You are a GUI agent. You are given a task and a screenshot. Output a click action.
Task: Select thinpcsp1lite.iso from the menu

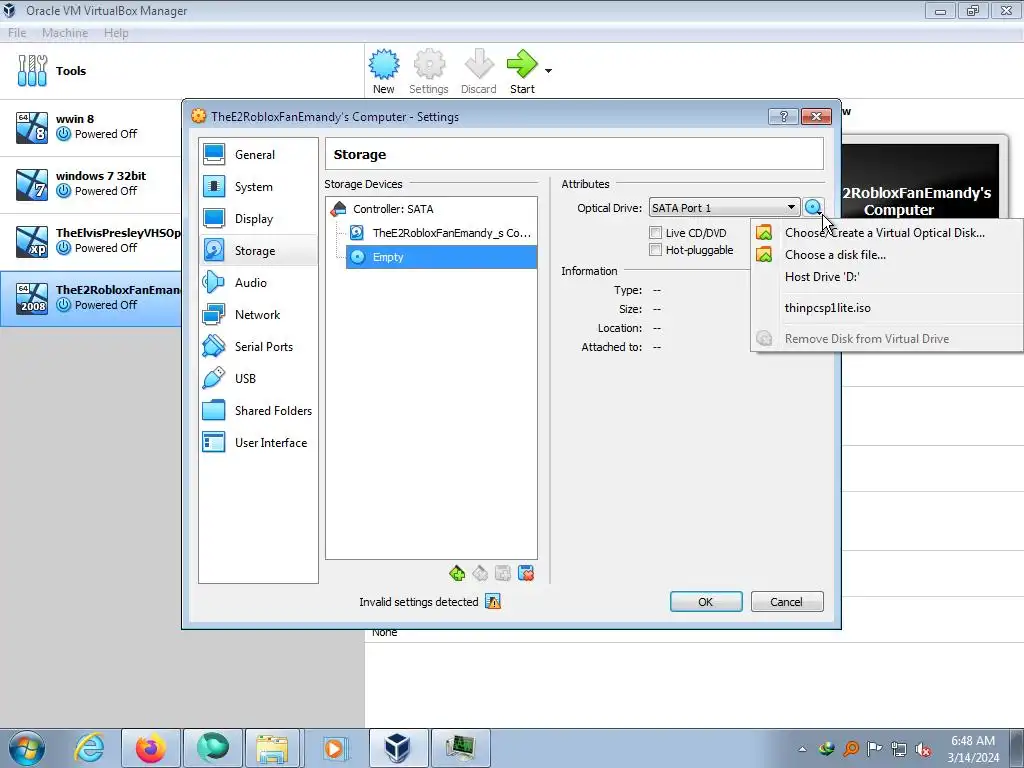[x=887, y=308]
